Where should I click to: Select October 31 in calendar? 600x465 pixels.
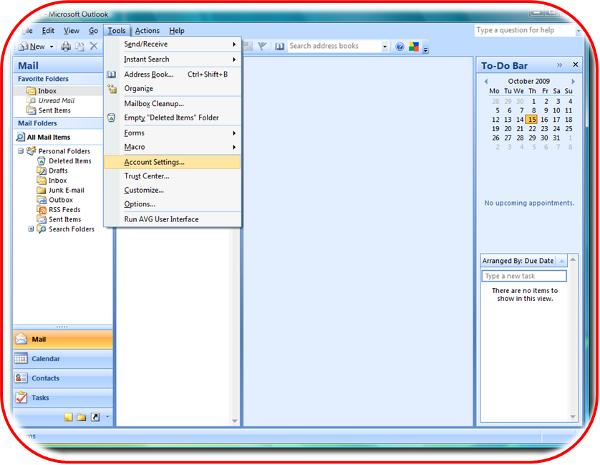(x=556, y=138)
